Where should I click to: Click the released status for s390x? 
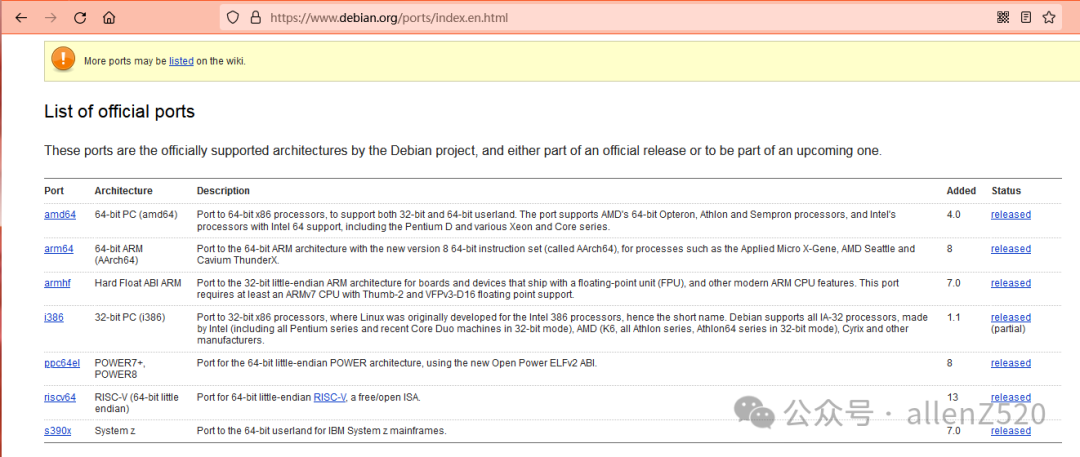tap(1010, 431)
